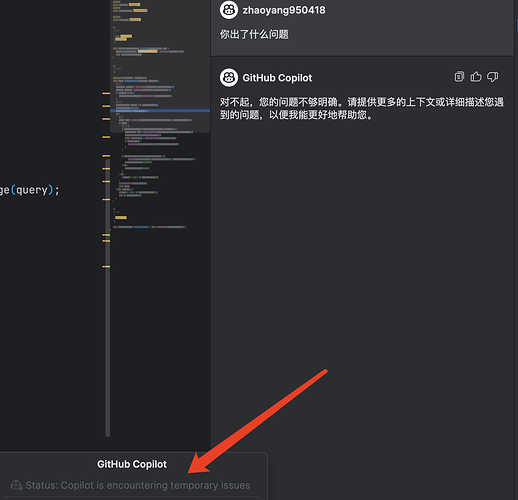The width and height of the screenshot is (518, 500).
Task: Click the GitHub Copilot sender name in chat
Action: point(277,78)
